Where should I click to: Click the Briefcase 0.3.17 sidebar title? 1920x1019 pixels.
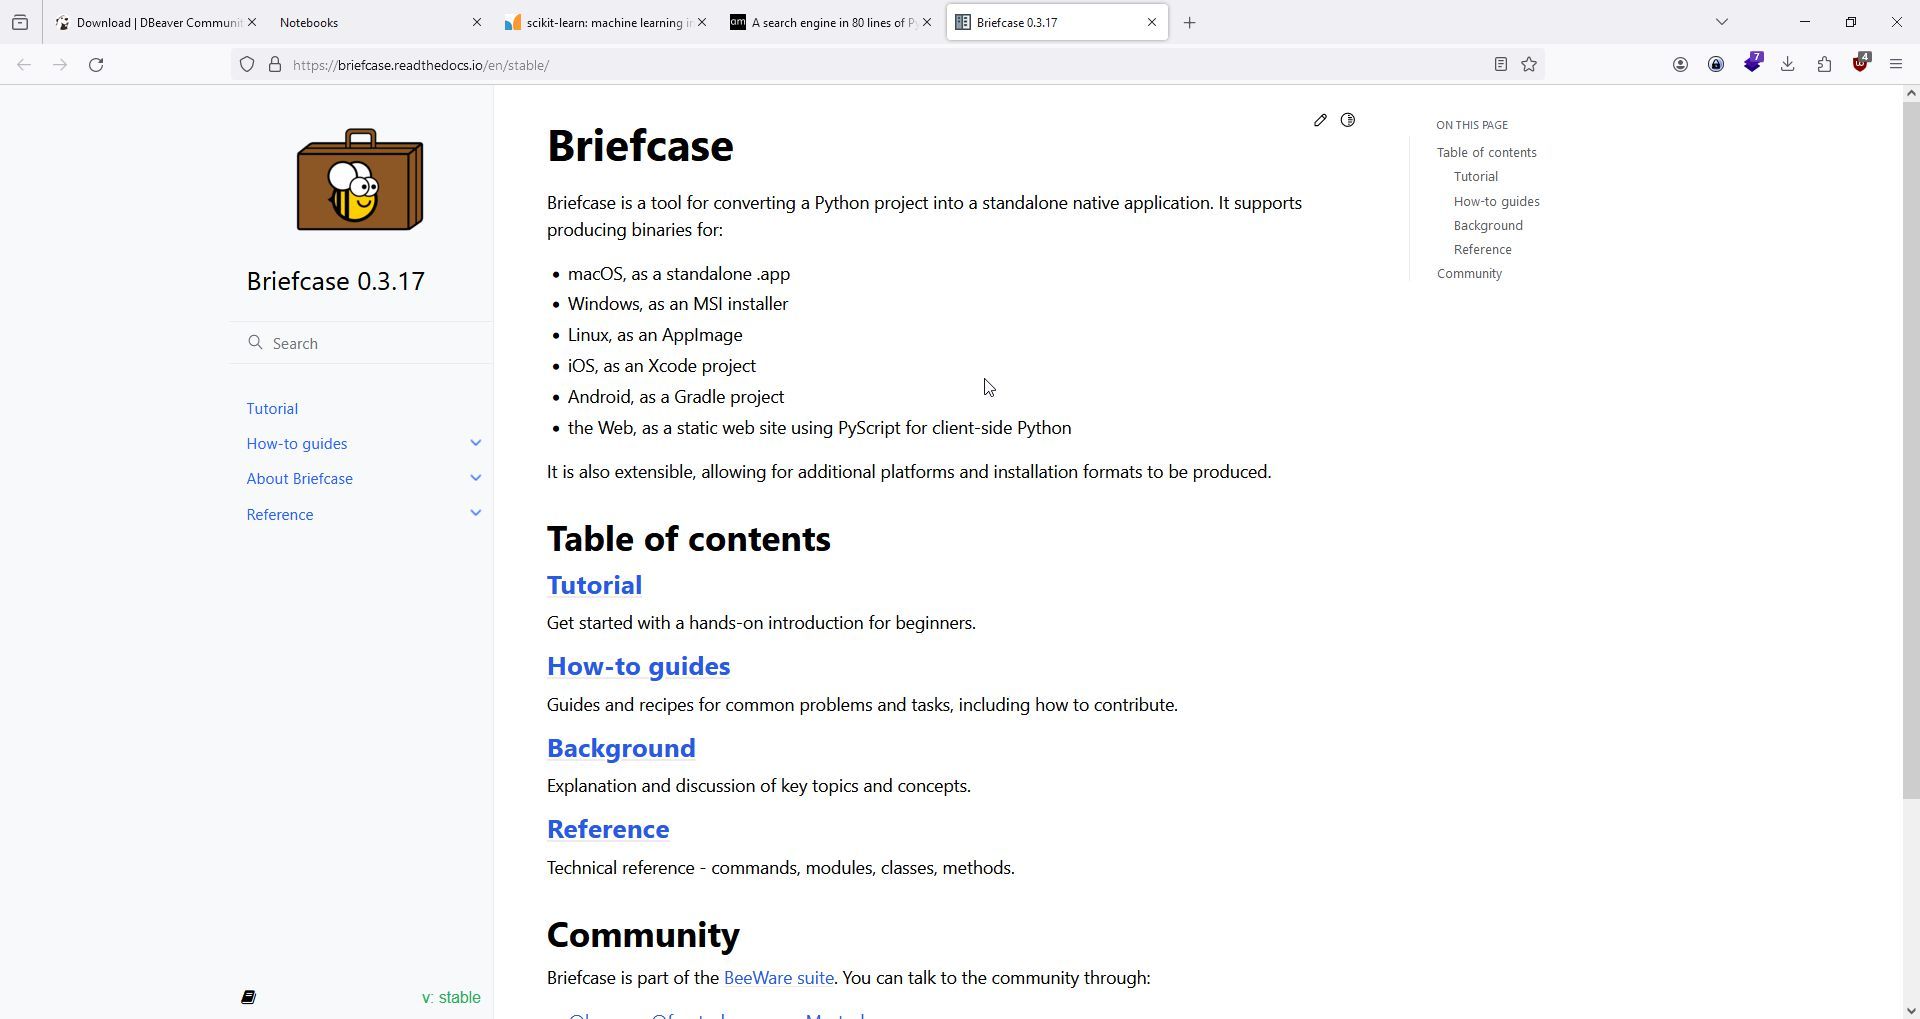click(336, 281)
